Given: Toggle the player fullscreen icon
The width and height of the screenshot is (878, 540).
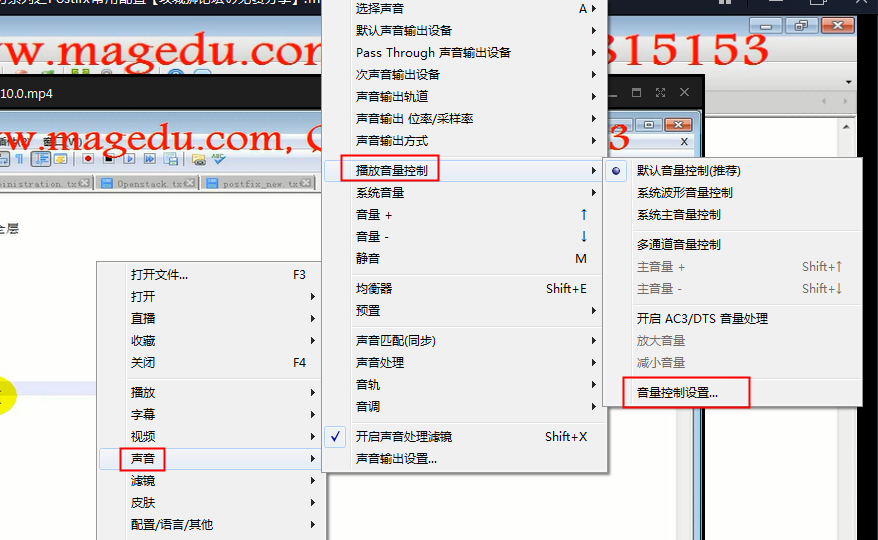Looking at the screenshot, I should pos(660,92).
